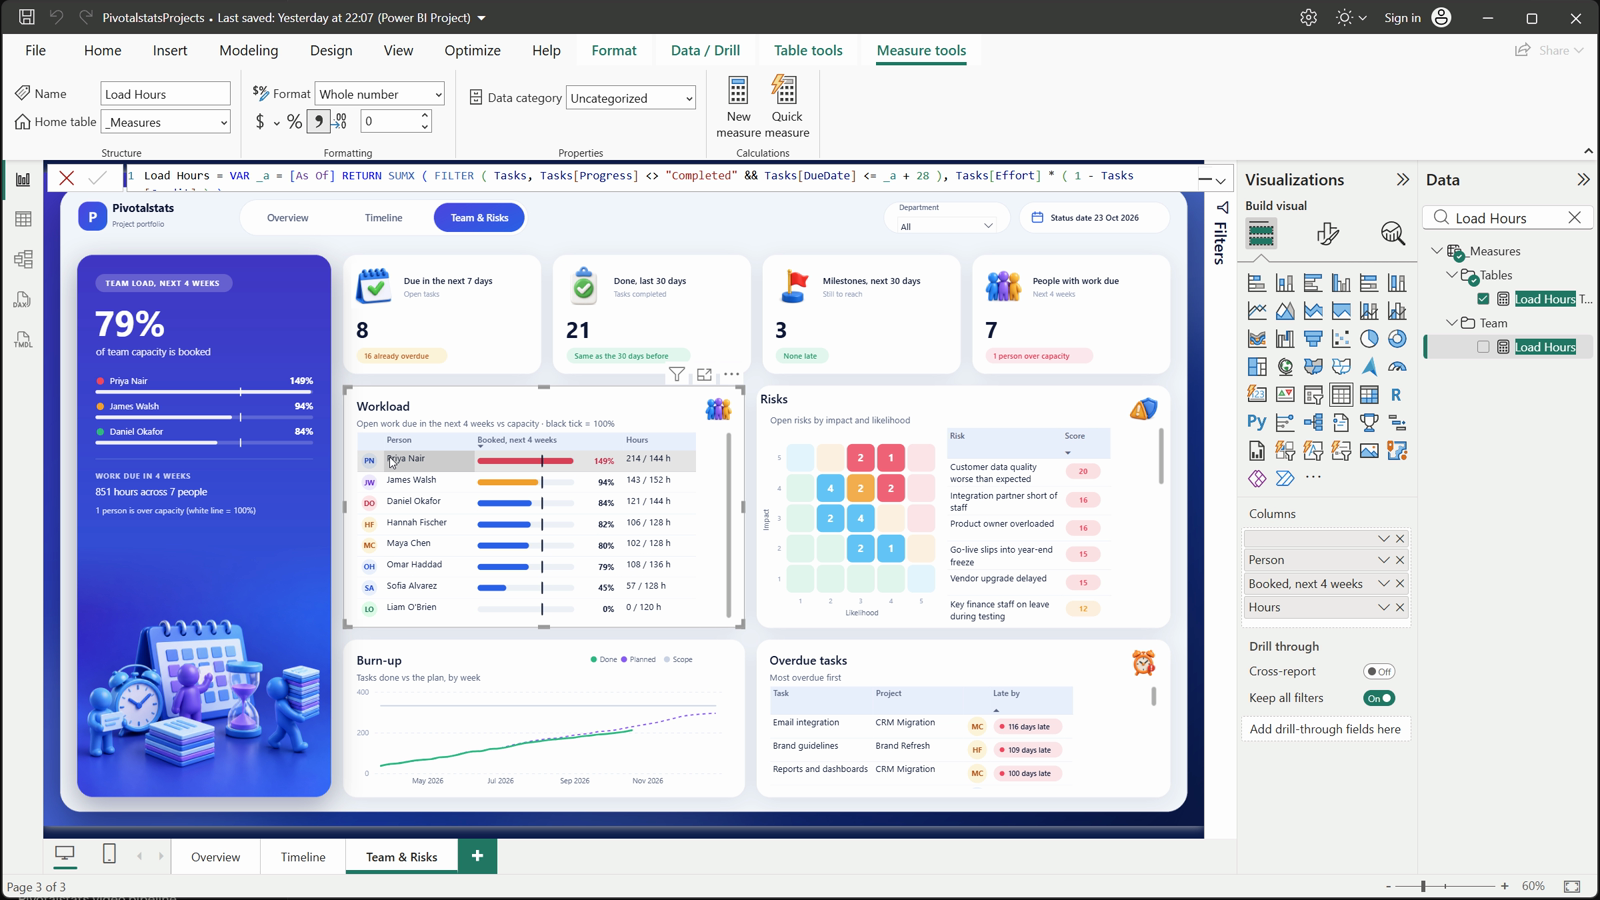Open the File menu
The image size is (1600, 900).
[36, 50]
